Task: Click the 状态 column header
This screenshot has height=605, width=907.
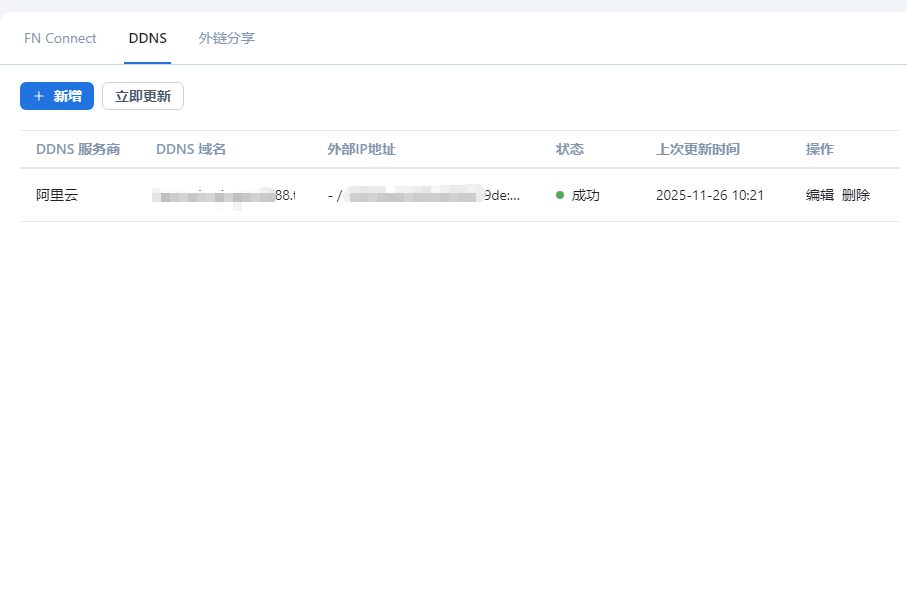Action: coord(570,149)
